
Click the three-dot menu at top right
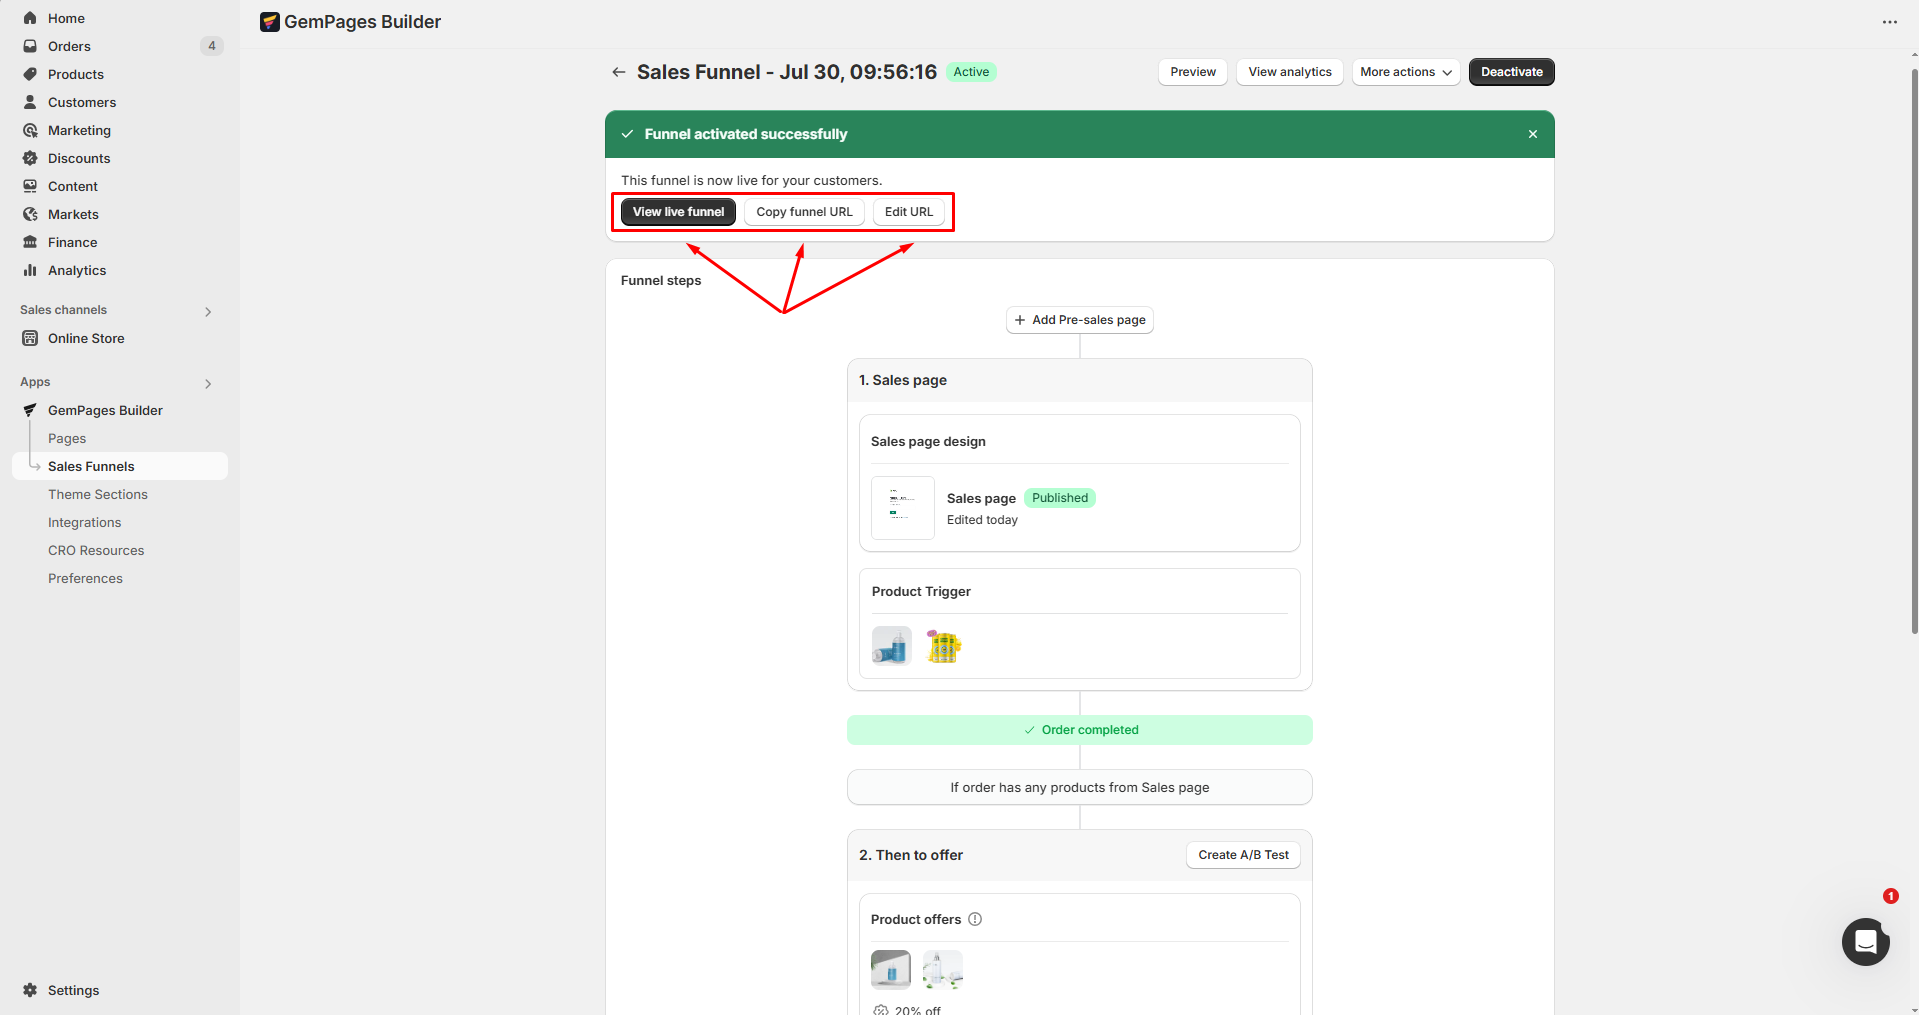[x=1889, y=22]
